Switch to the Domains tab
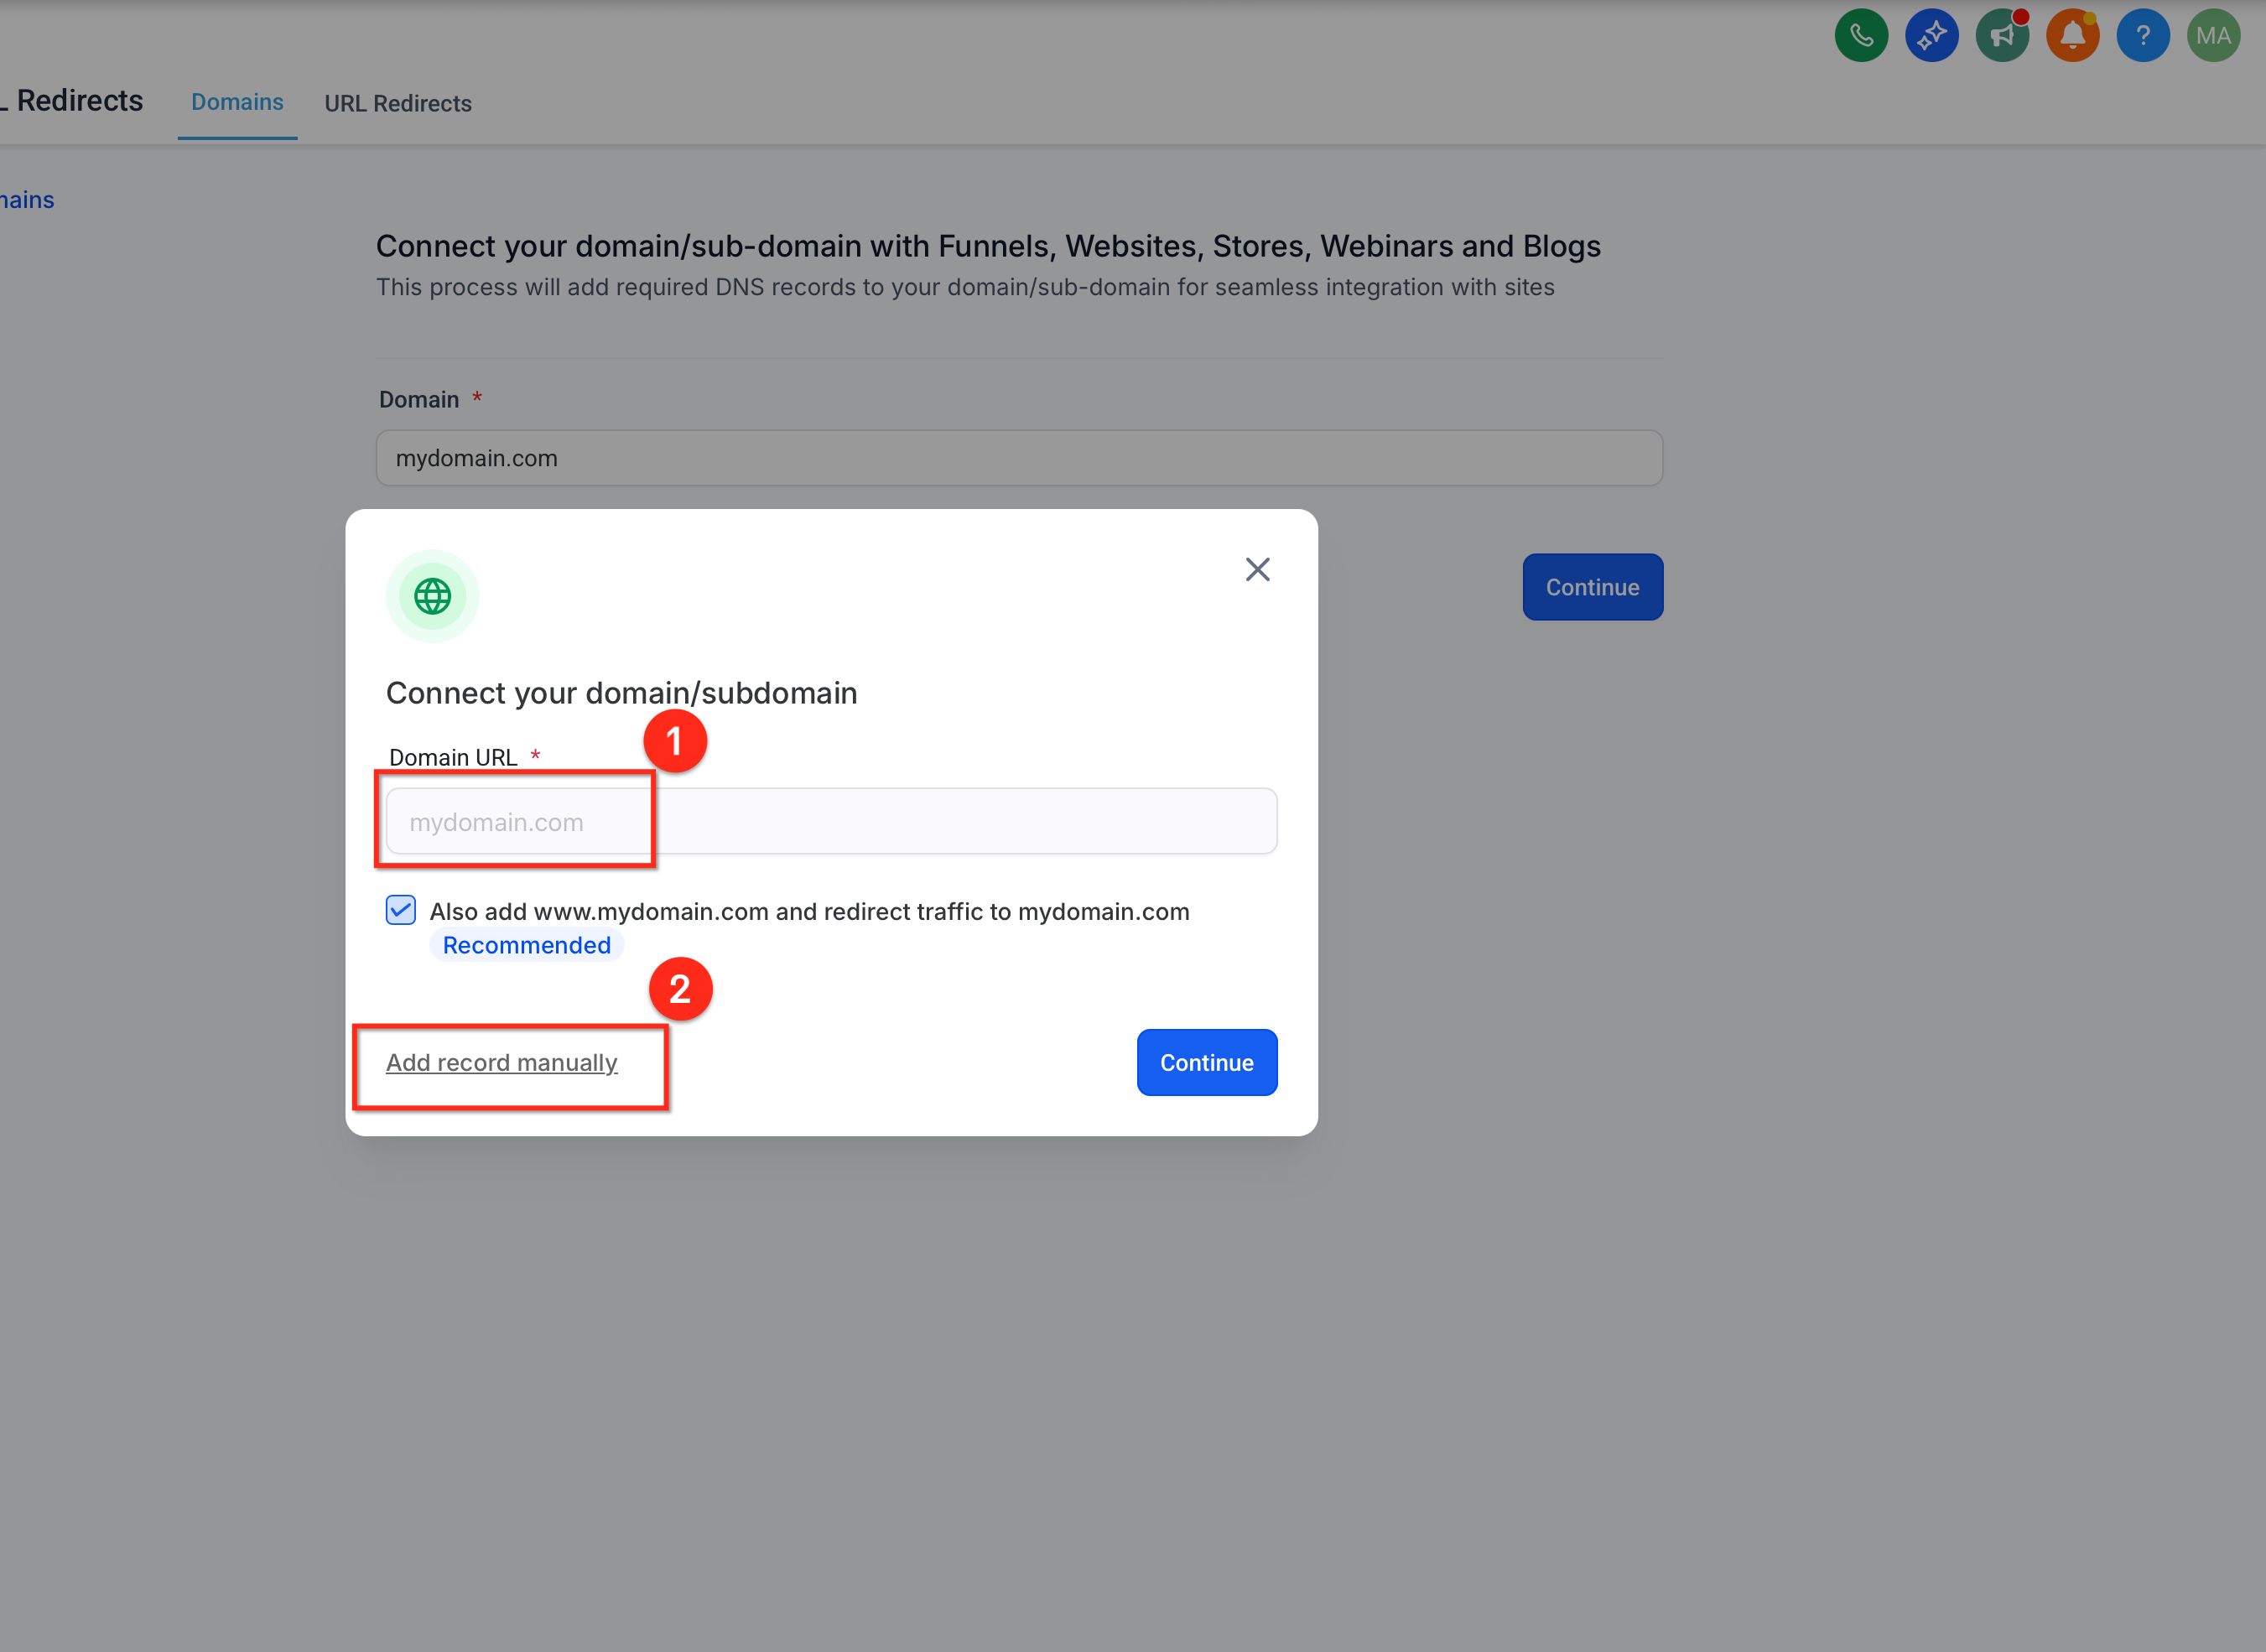This screenshot has width=2266, height=1652. tap(237, 102)
